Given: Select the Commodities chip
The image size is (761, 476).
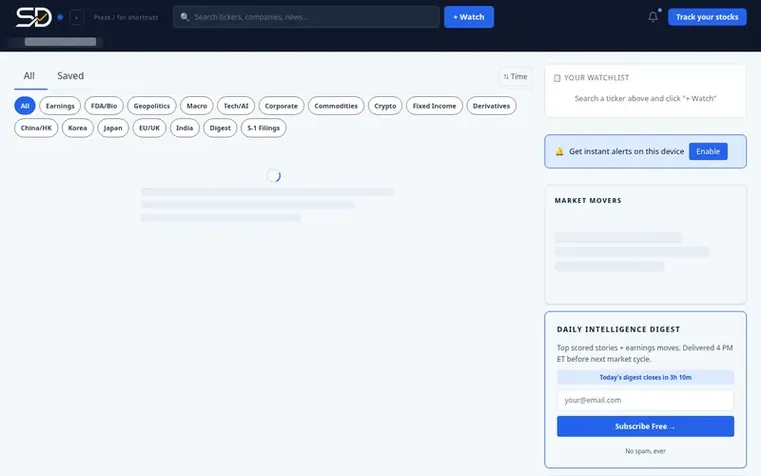Looking at the screenshot, I should 336,106.
